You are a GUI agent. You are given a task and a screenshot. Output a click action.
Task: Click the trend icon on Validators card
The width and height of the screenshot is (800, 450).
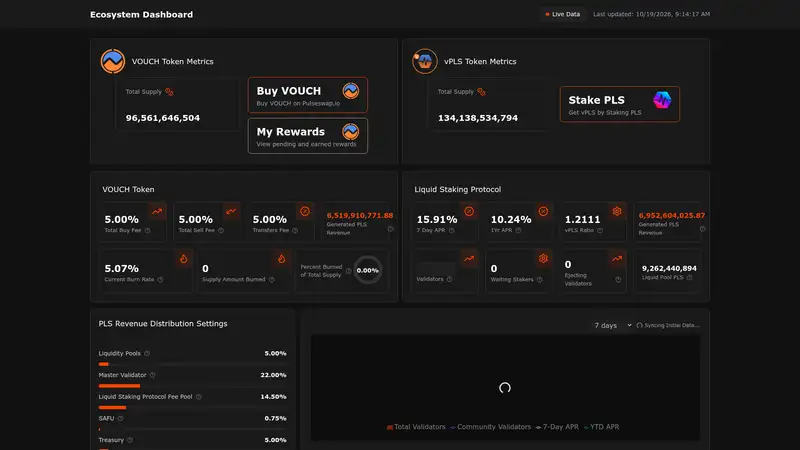pos(469,259)
